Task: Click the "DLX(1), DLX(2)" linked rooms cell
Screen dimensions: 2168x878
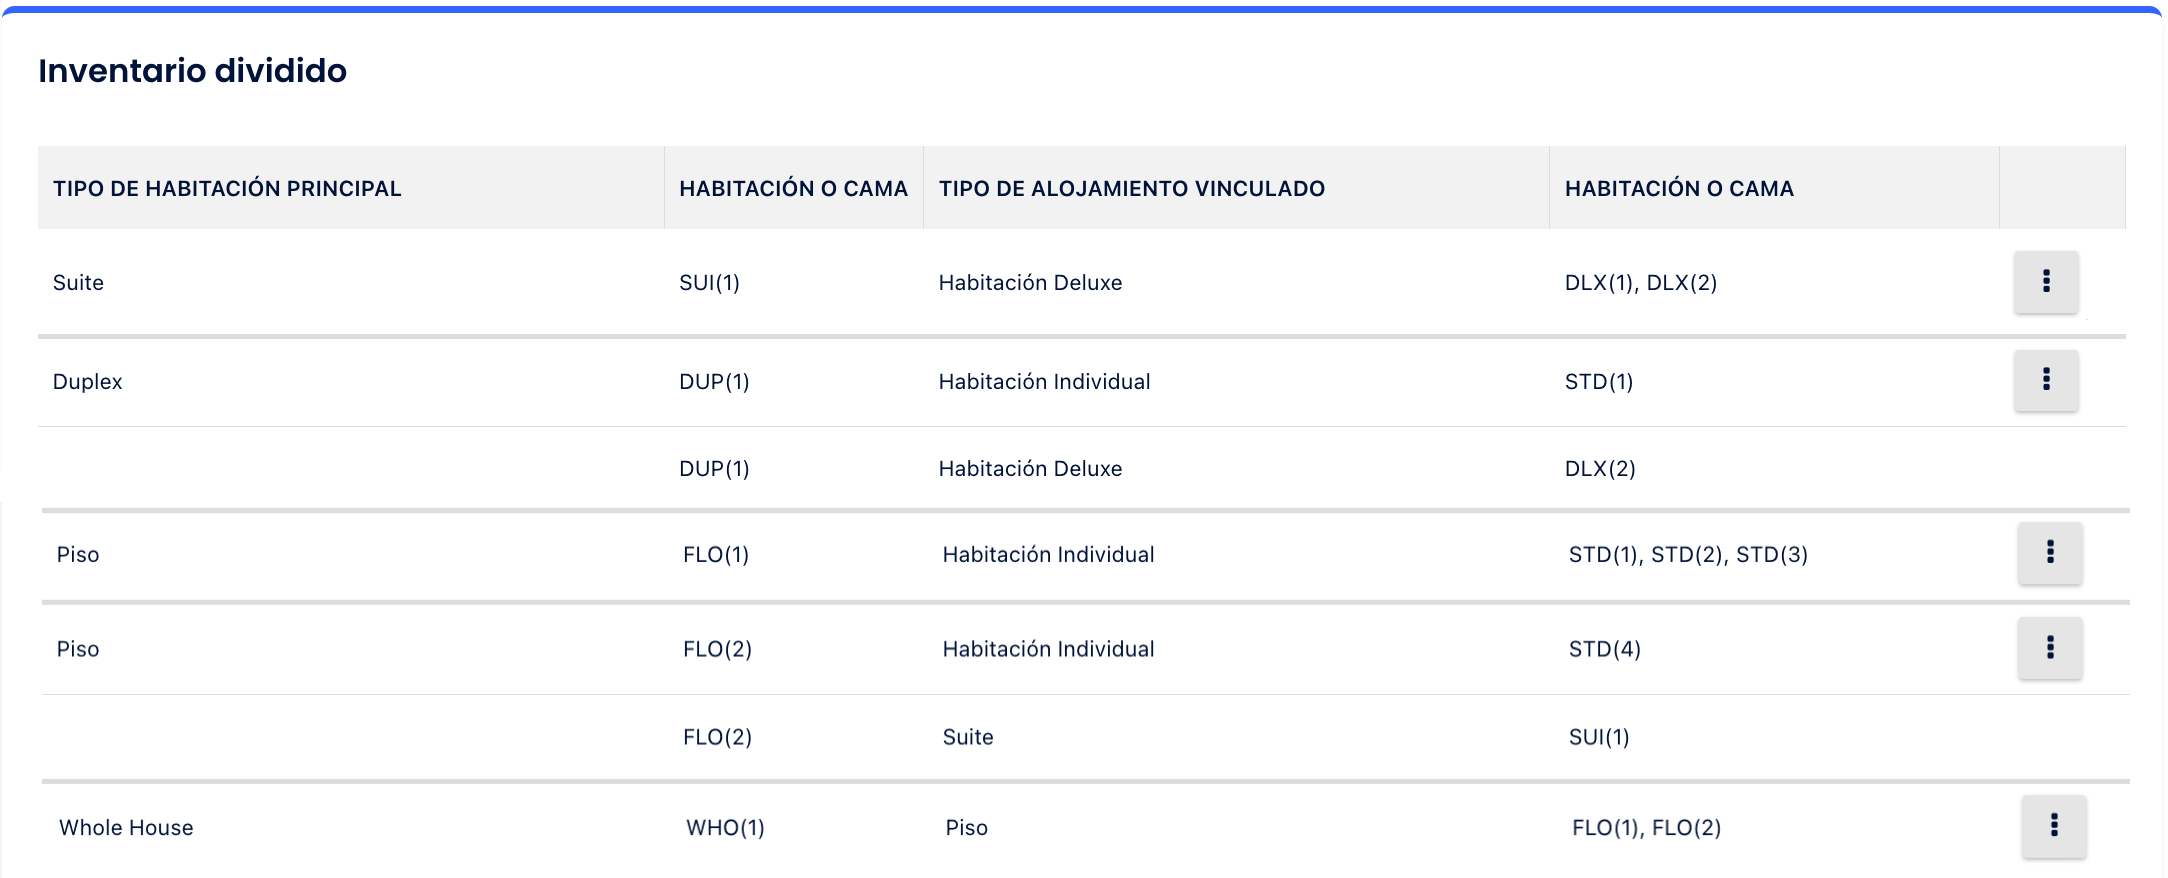Action: click(1640, 283)
